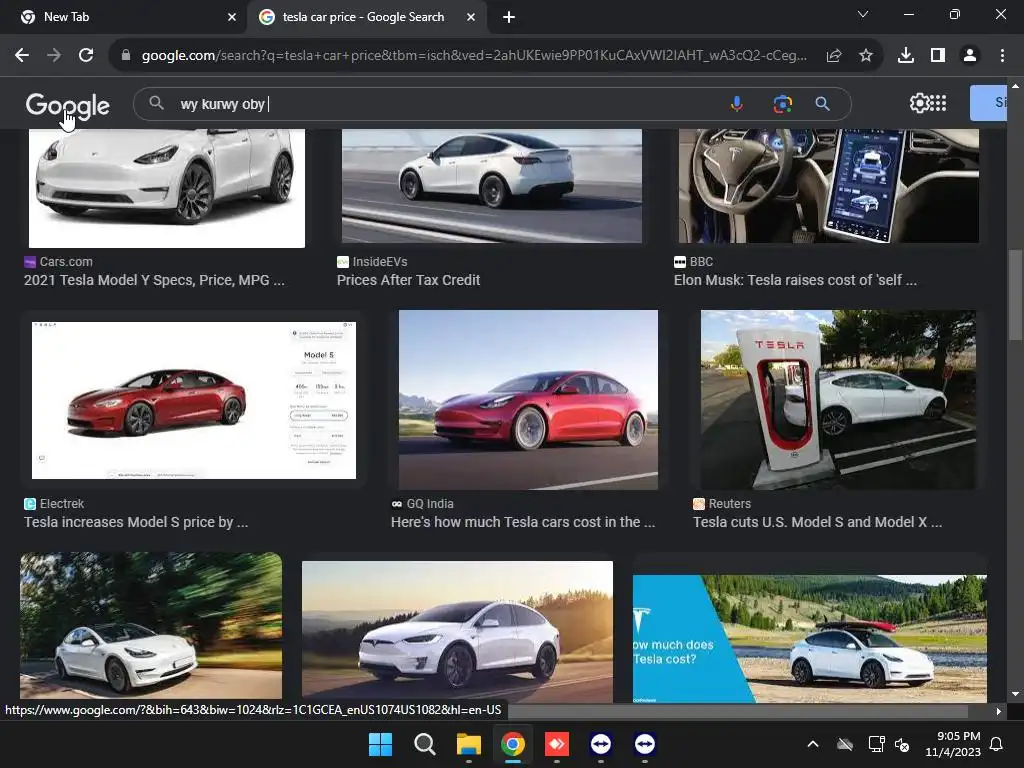Open BBC Tesla interior image
The height and width of the screenshot is (768, 1024).
pos(829,186)
